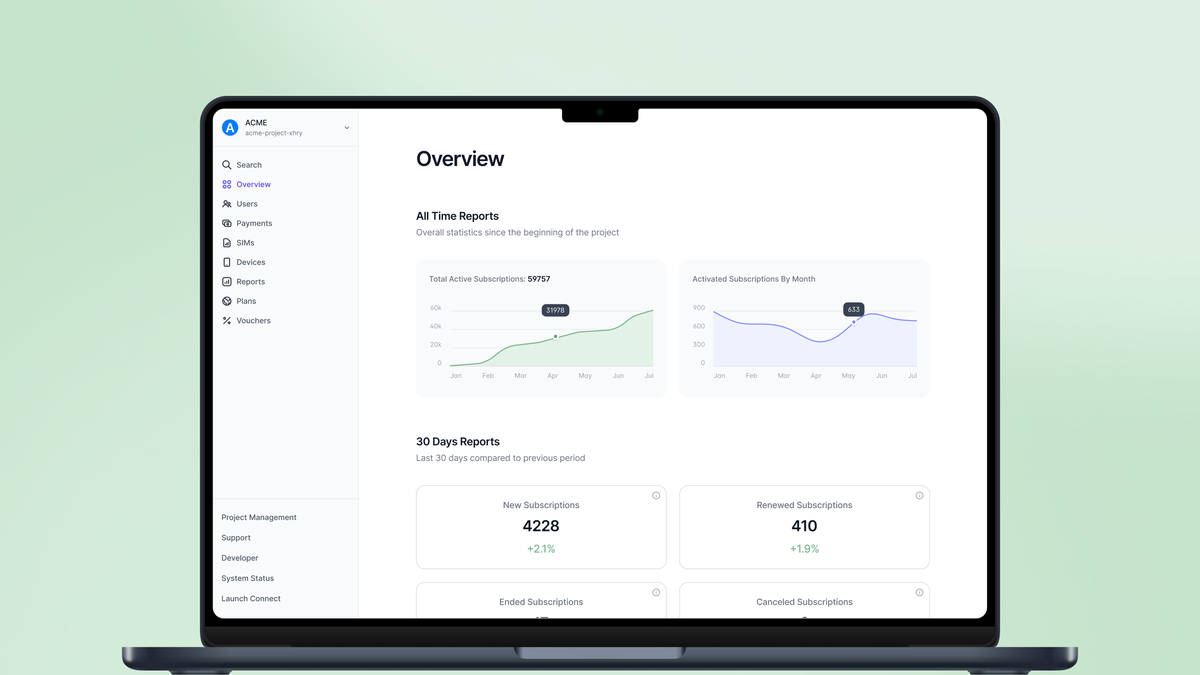1200x675 pixels.
Task: Select Users from the sidebar navigation
Action: [248, 203]
